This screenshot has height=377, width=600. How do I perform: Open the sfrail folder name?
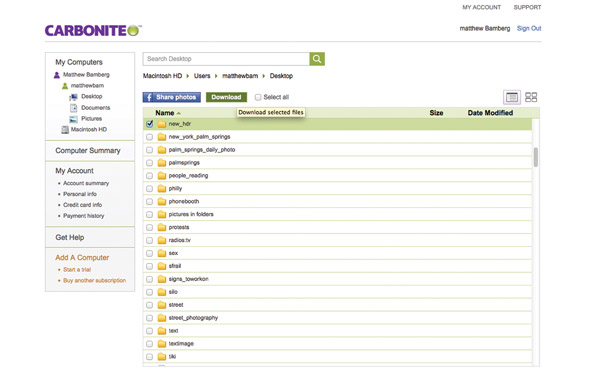point(174,266)
